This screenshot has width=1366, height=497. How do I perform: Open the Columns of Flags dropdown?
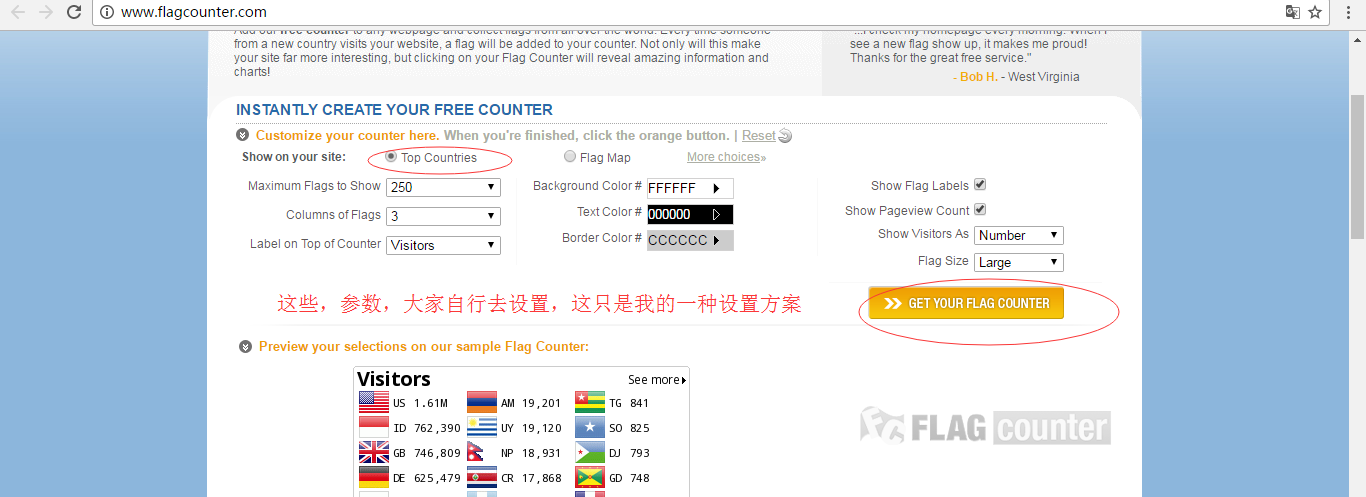tap(443, 216)
